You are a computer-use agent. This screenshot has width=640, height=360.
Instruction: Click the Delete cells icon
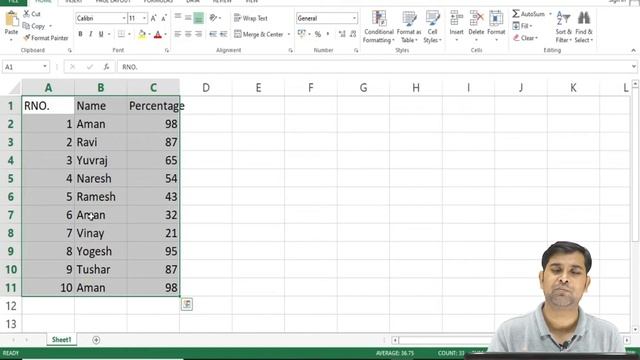tap(476, 19)
